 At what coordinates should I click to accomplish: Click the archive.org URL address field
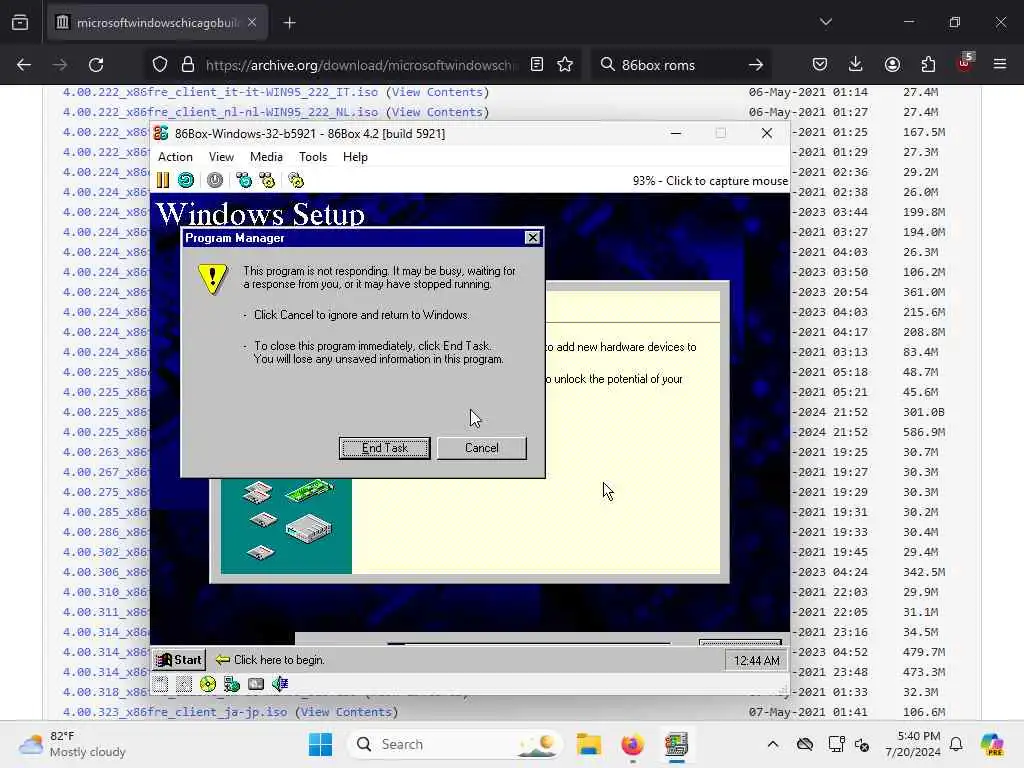(361, 65)
